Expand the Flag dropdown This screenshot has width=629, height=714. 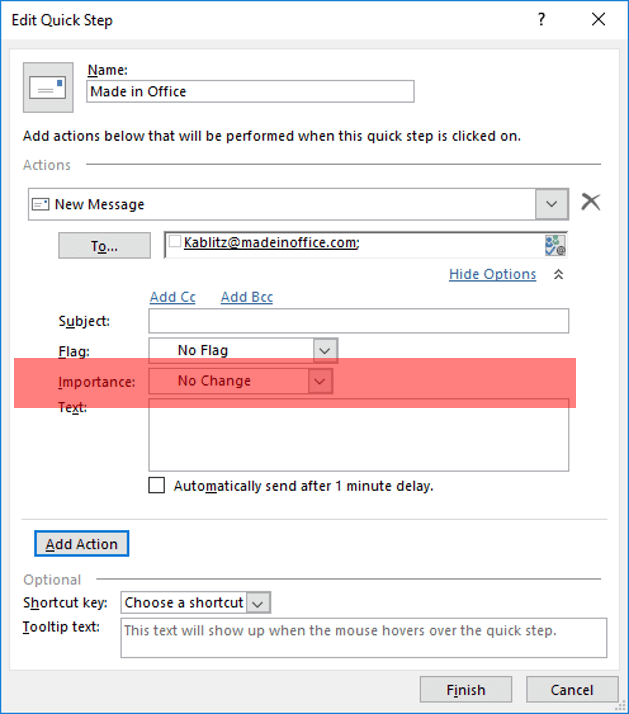click(324, 350)
